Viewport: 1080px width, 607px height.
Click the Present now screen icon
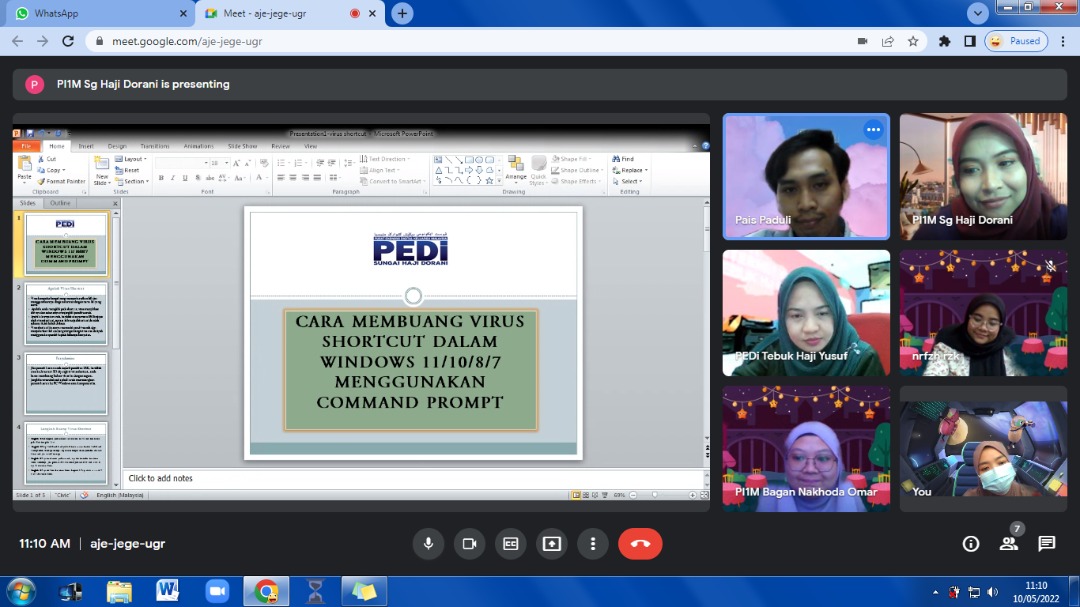coord(552,543)
